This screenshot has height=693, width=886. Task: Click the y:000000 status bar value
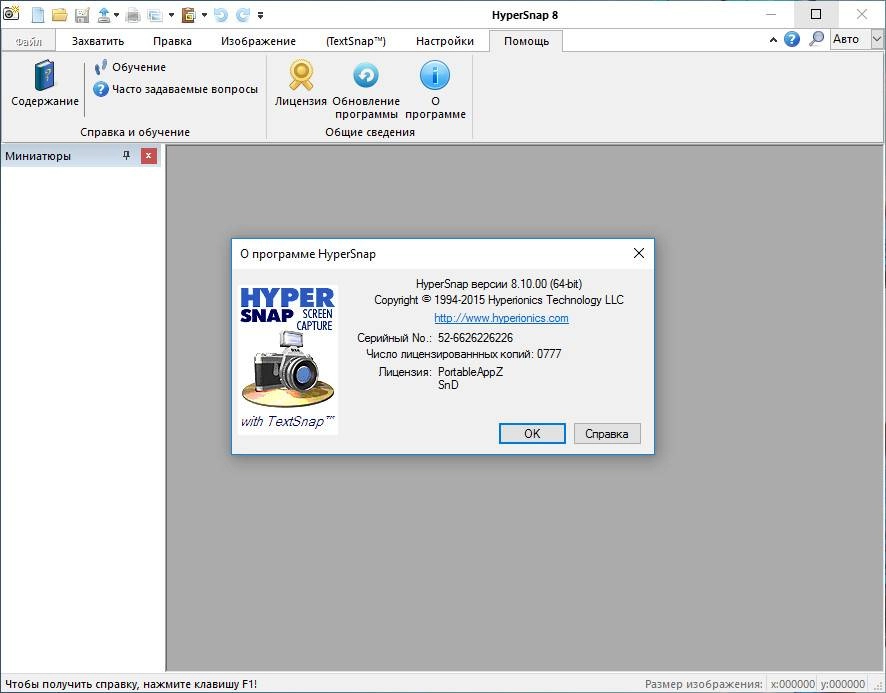click(x=842, y=684)
